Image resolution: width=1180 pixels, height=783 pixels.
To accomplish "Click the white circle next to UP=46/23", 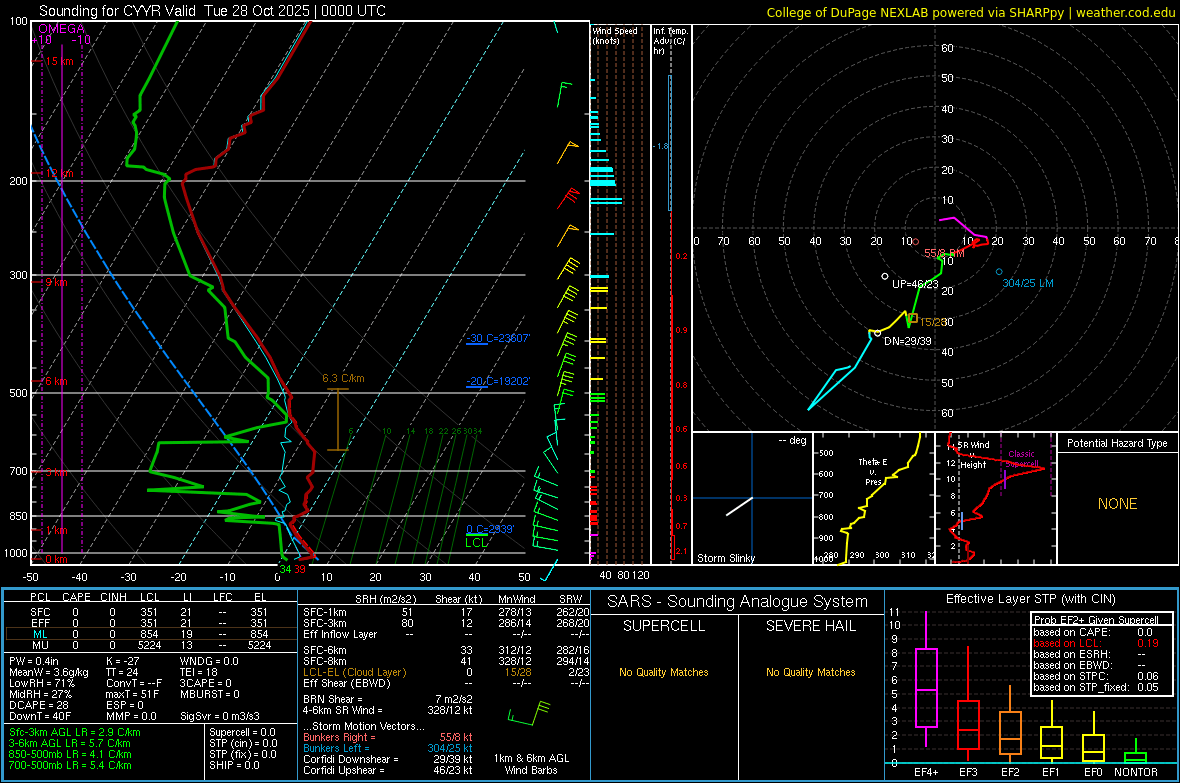I will click(885, 276).
